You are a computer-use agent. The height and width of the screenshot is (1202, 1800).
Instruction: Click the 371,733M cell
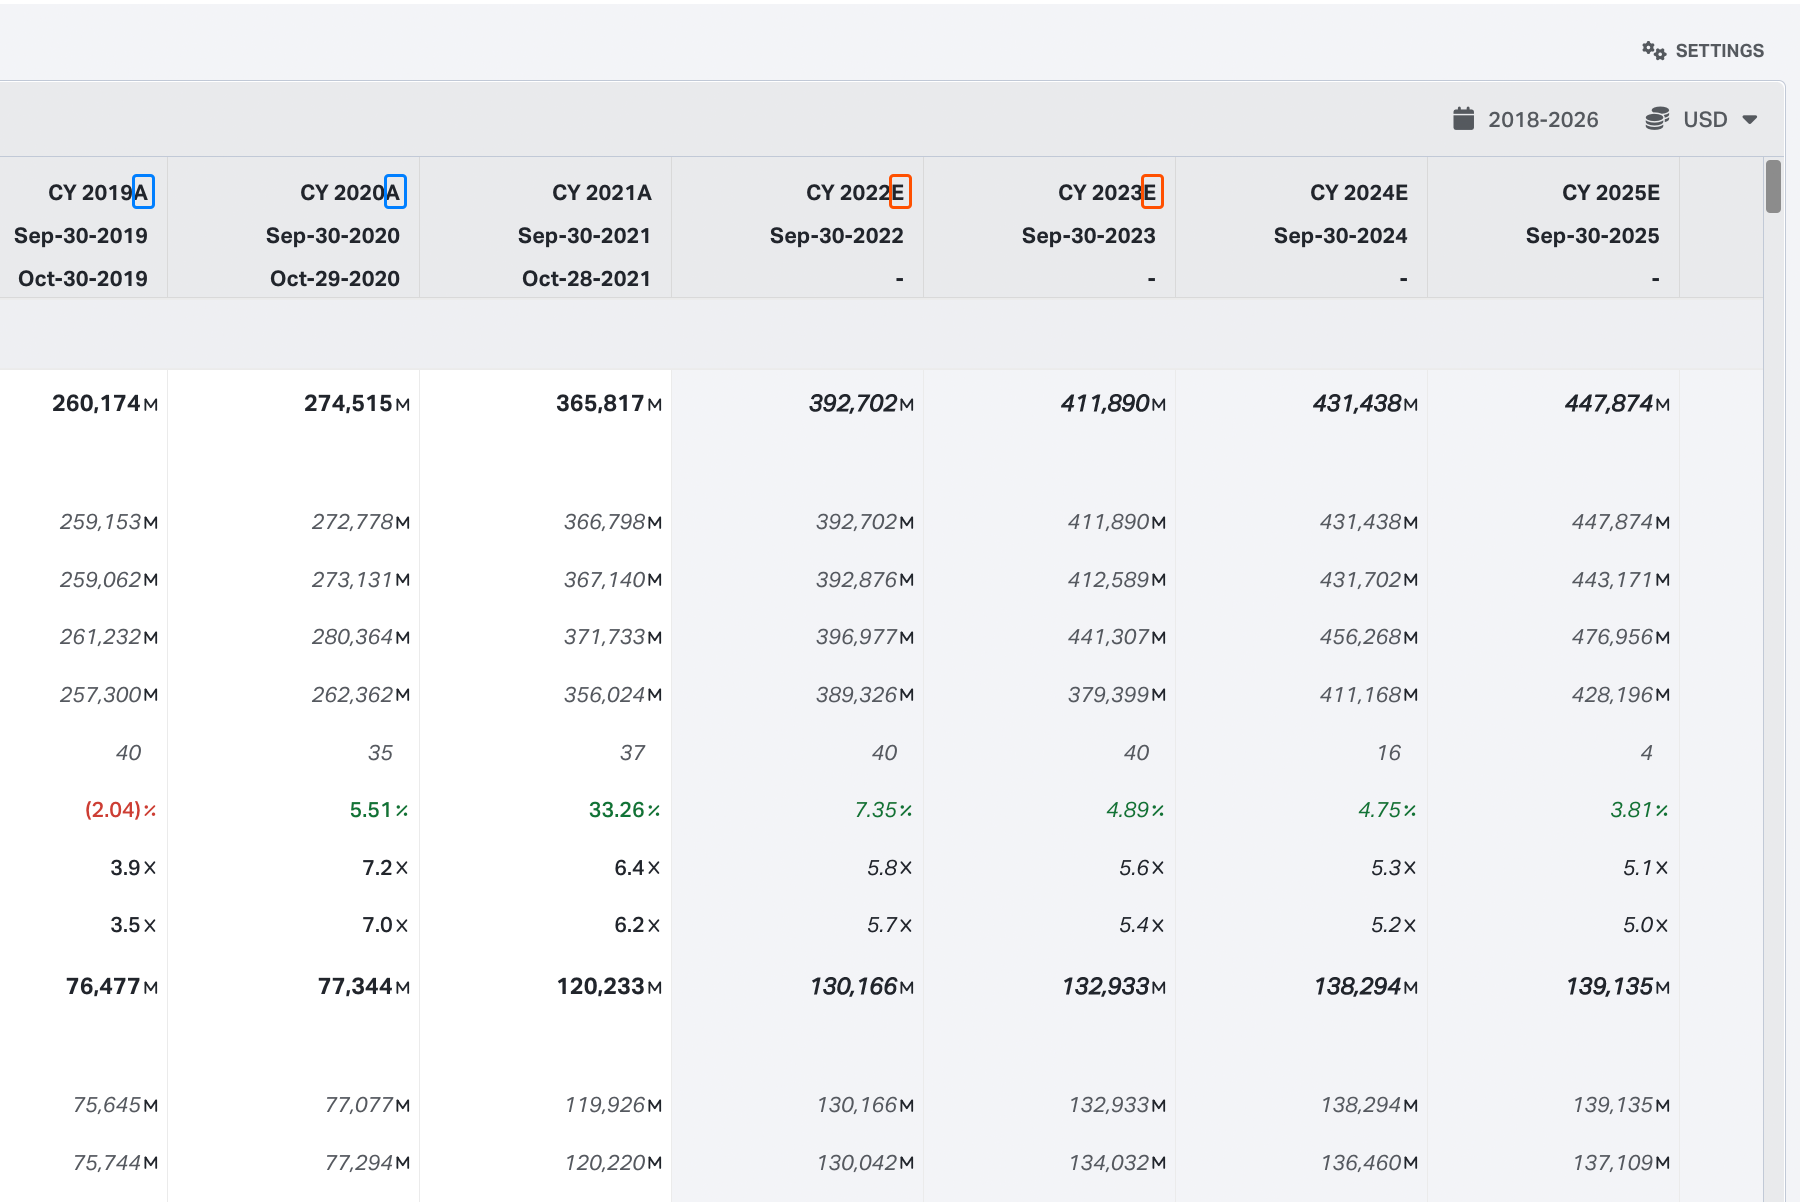pyautogui.click(x=613, y=637)
